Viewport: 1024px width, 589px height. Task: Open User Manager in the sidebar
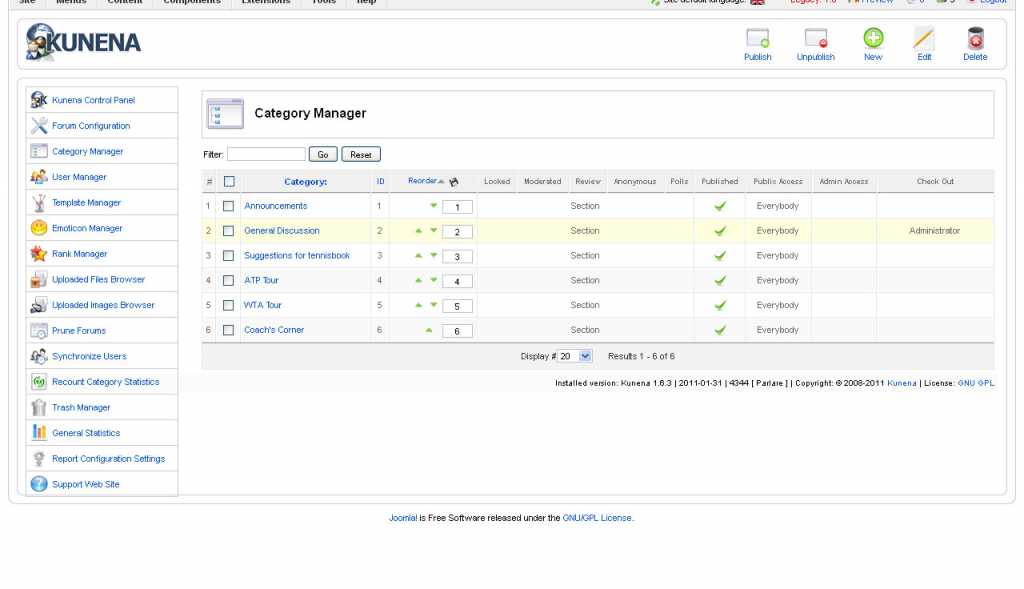click(79, 177)
